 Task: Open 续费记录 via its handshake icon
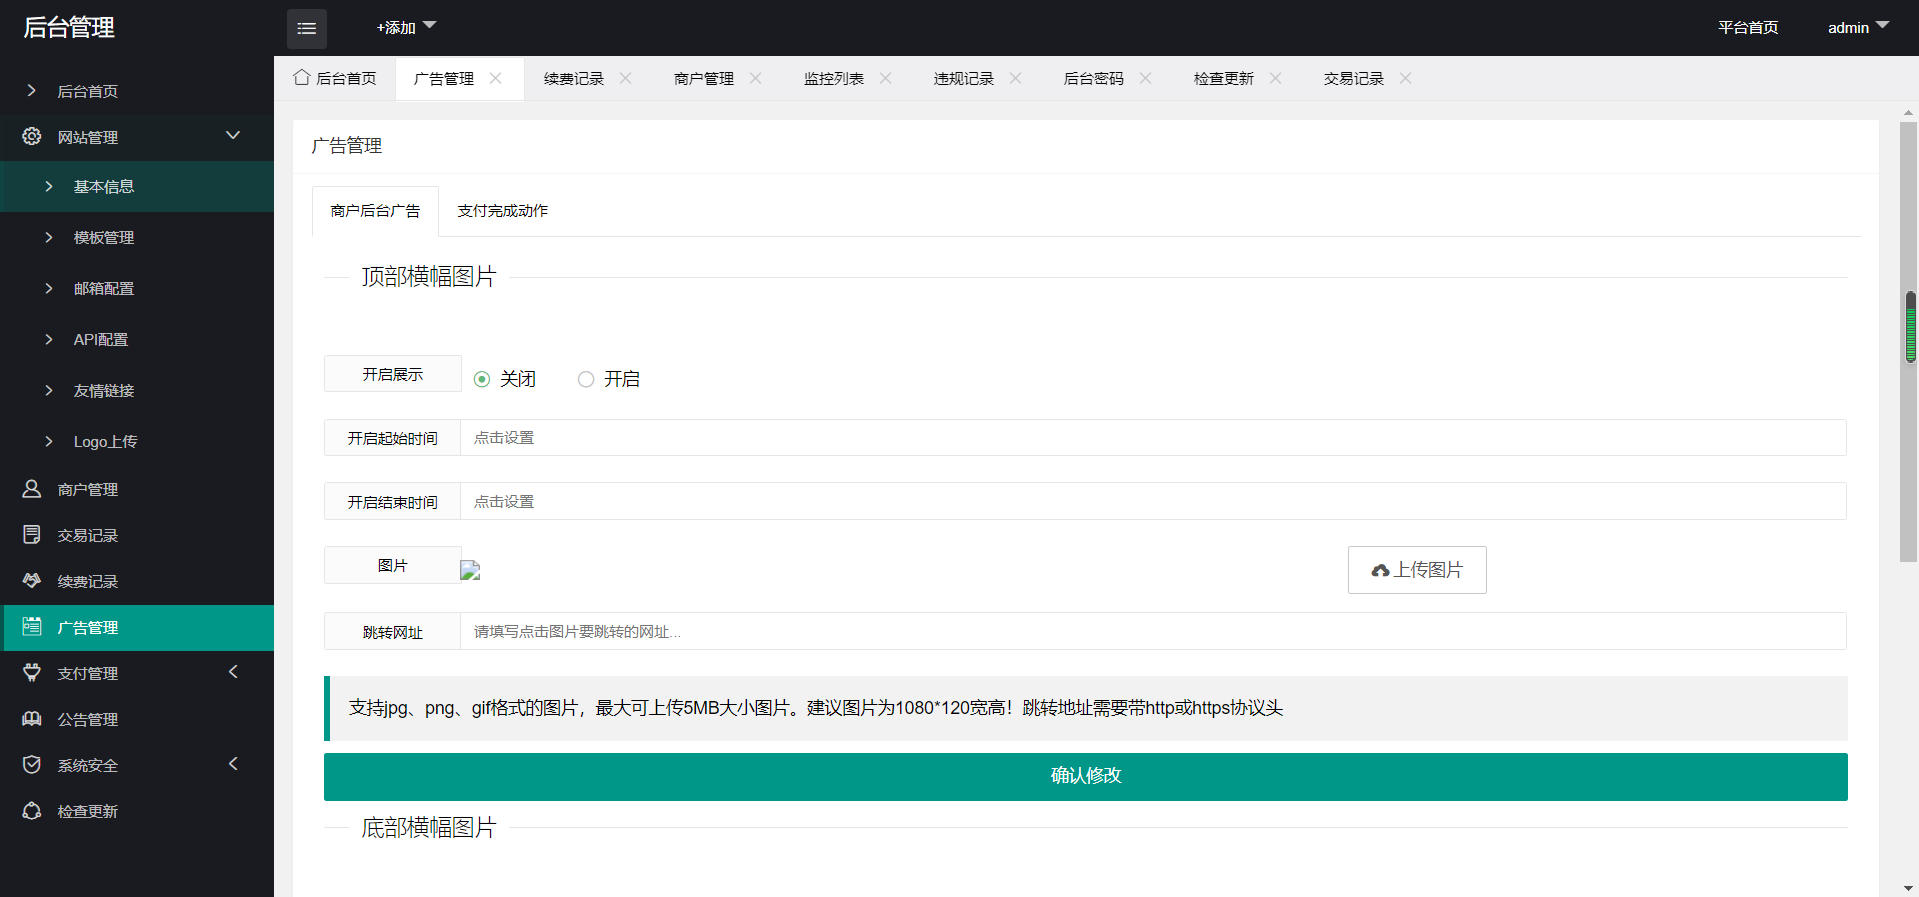(x=32, y=581)
